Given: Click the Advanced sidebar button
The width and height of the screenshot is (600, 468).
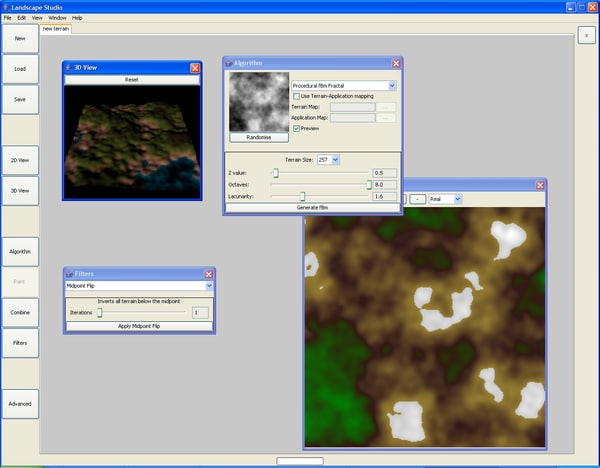Looking at the screenshot, I should (20, 404).
